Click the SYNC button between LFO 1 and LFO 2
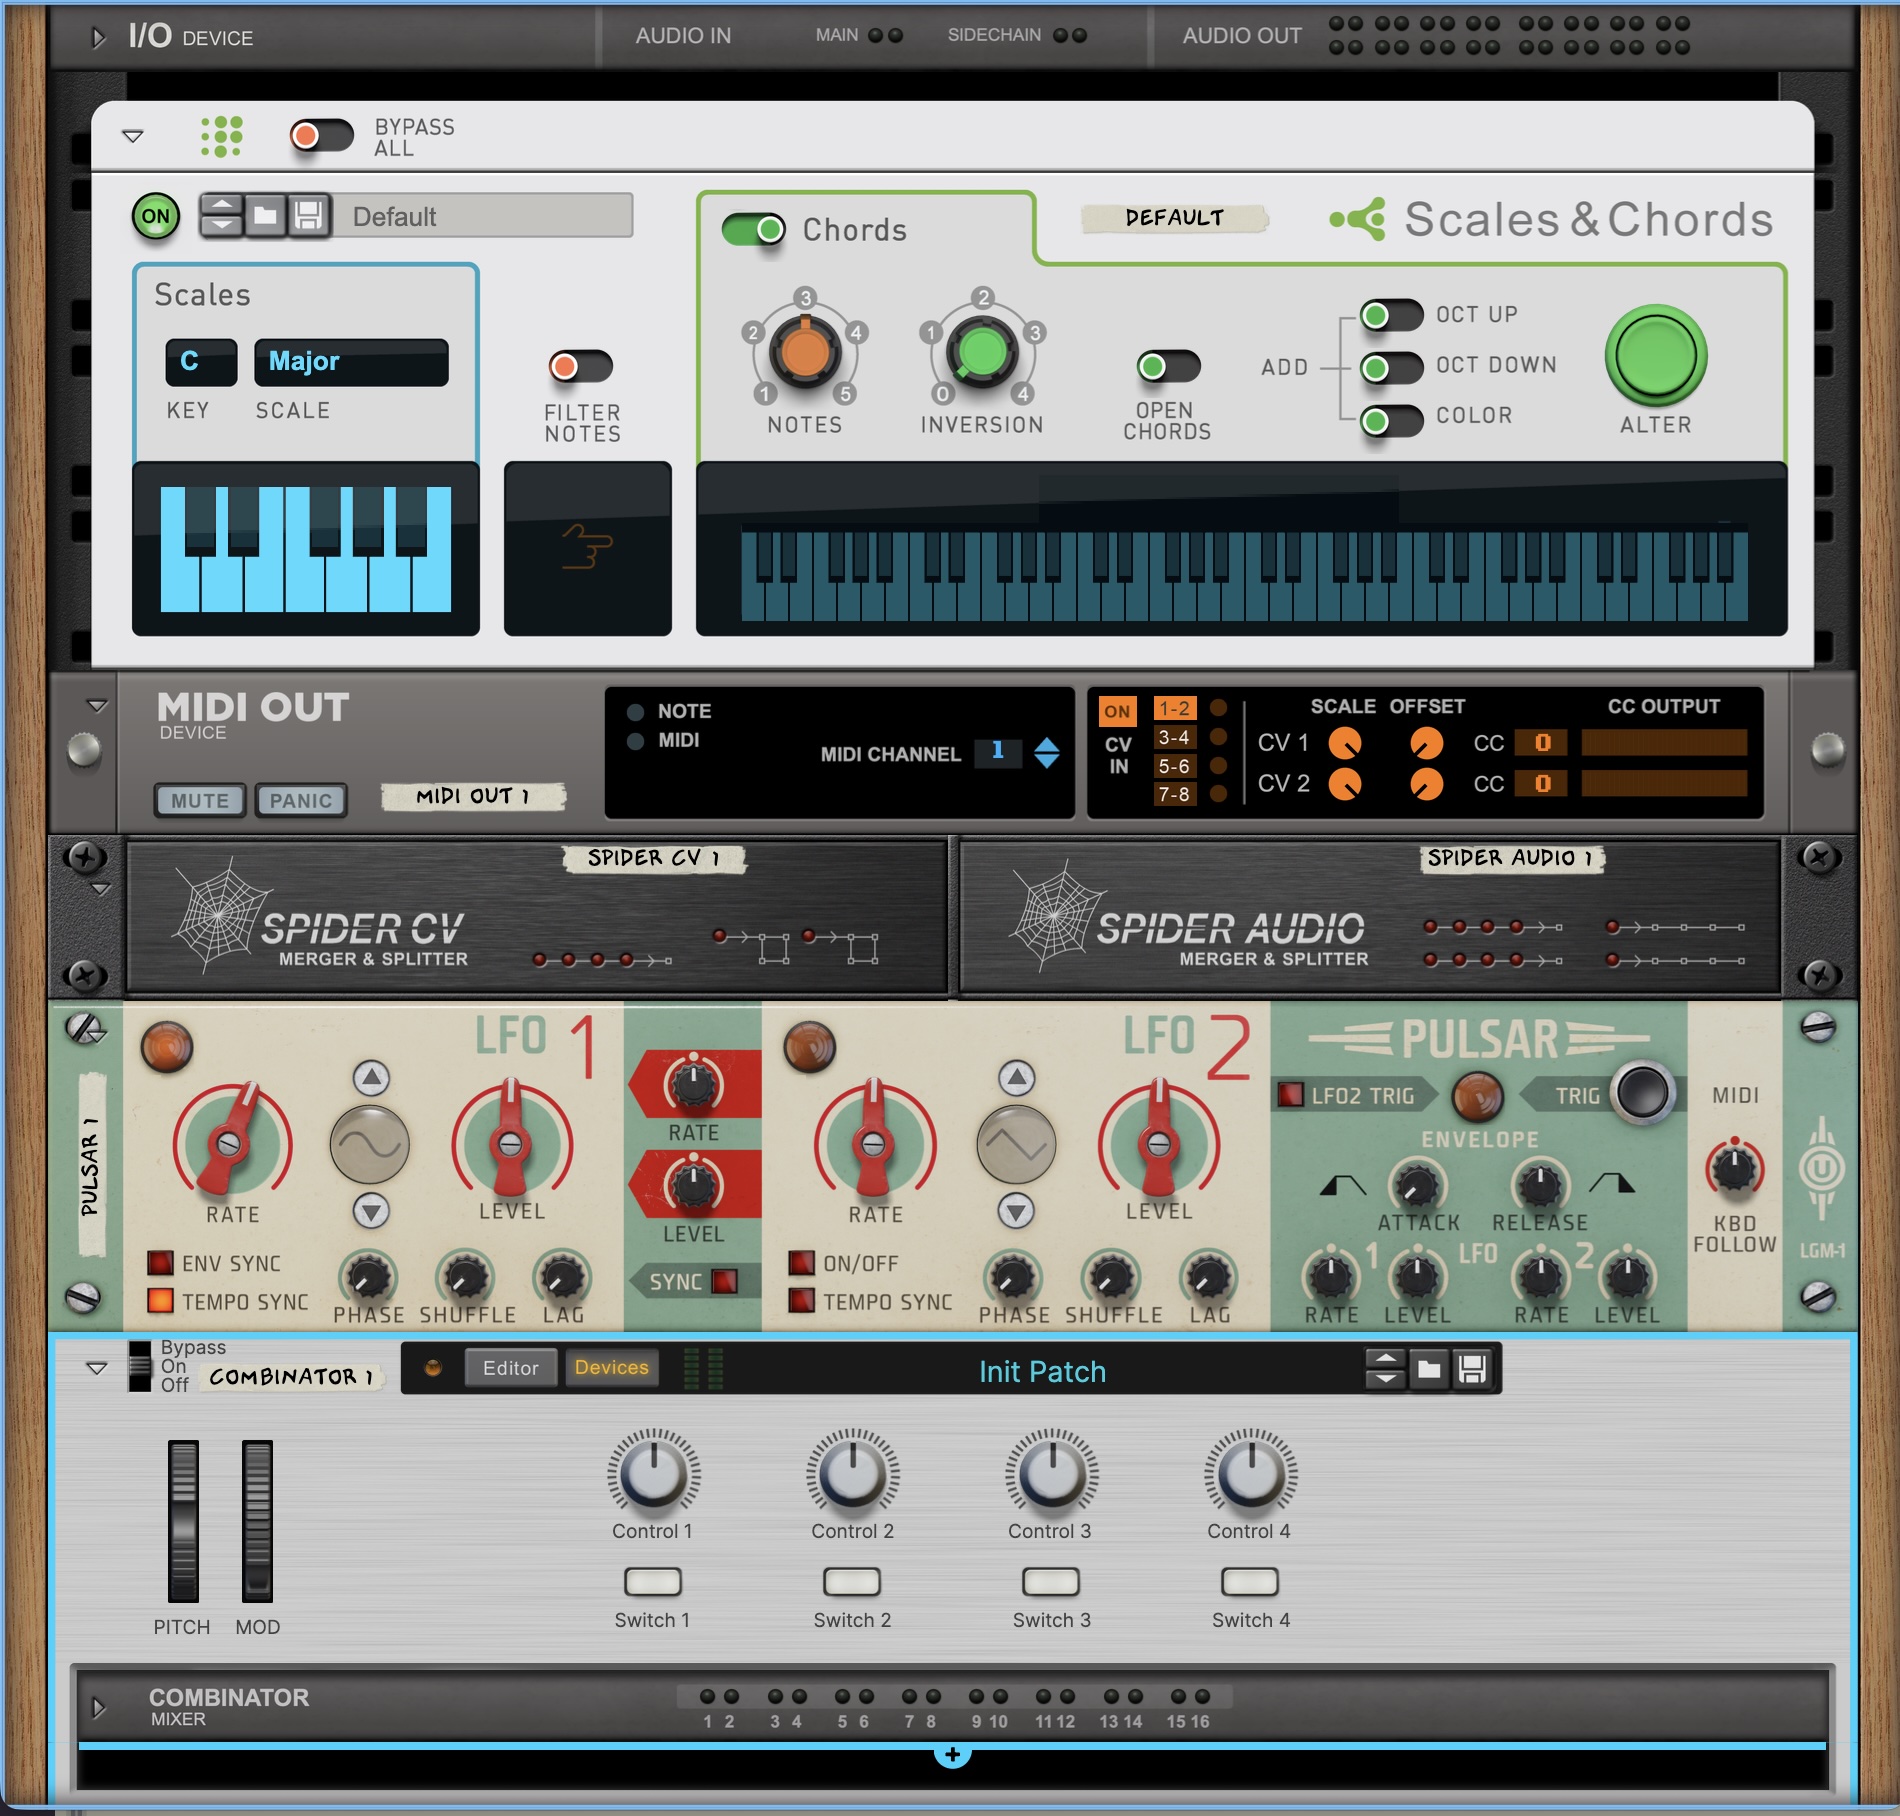 click(x=723, y=1281)
